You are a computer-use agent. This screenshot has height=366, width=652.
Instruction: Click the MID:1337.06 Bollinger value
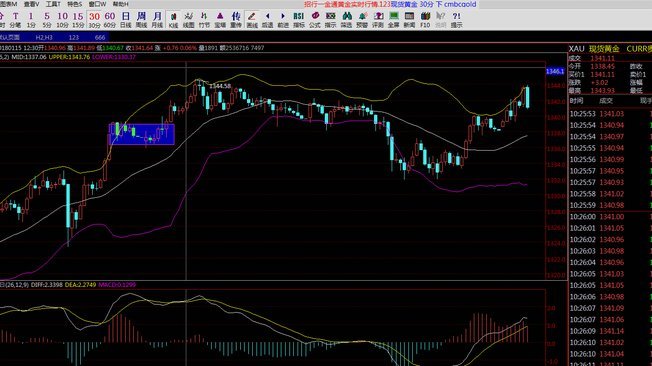click(29, 57)
